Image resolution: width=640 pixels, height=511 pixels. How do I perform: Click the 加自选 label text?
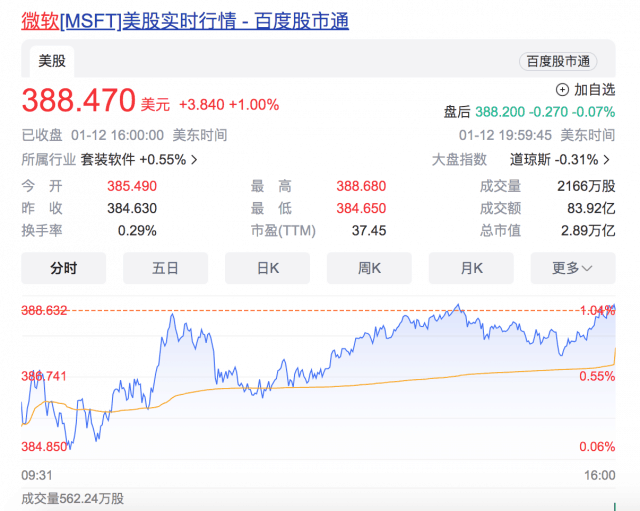click(594, 90)
